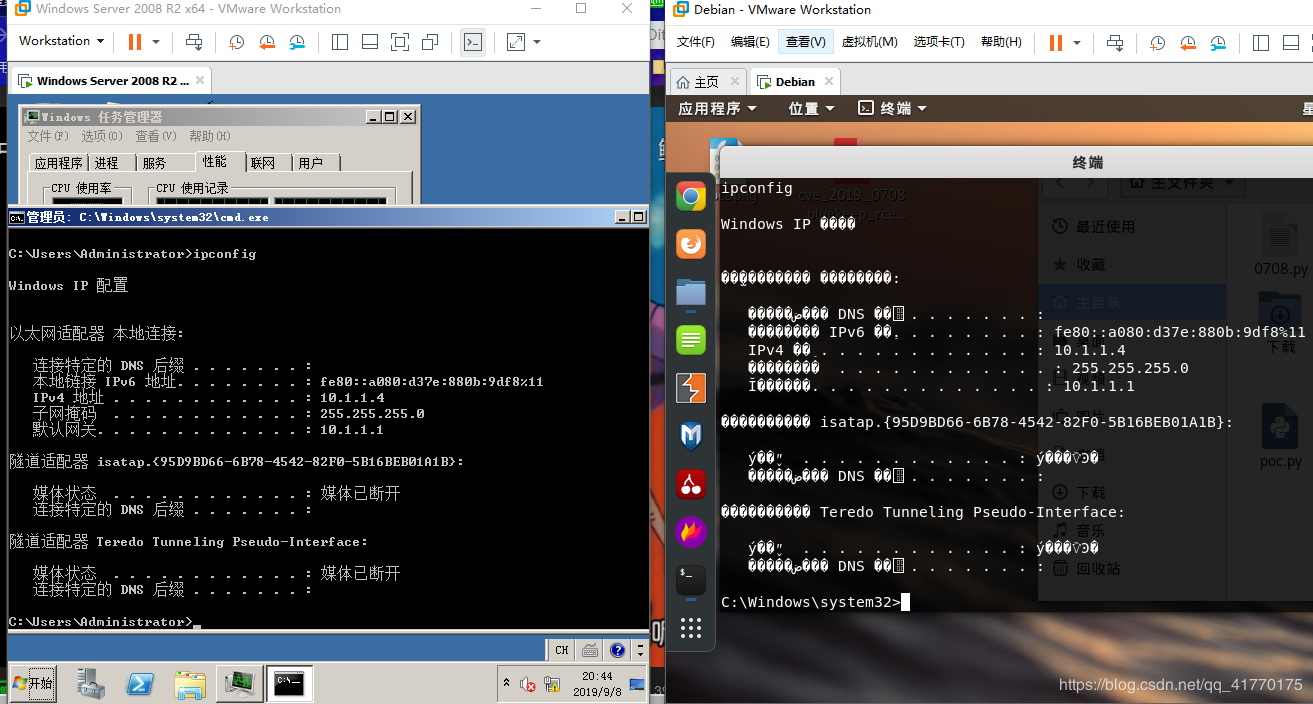
Task: Open Files manager from Debian dock
Action: [x=691, y=292]
